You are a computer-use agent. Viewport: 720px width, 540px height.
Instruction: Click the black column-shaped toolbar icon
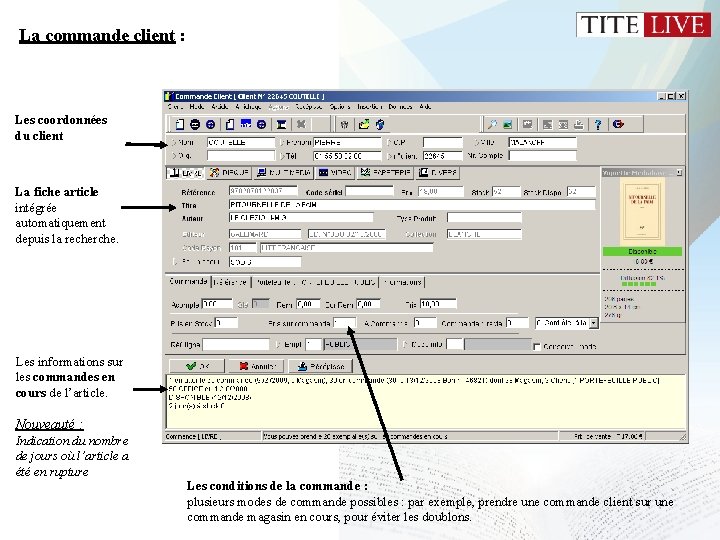[x=281, y=124]
